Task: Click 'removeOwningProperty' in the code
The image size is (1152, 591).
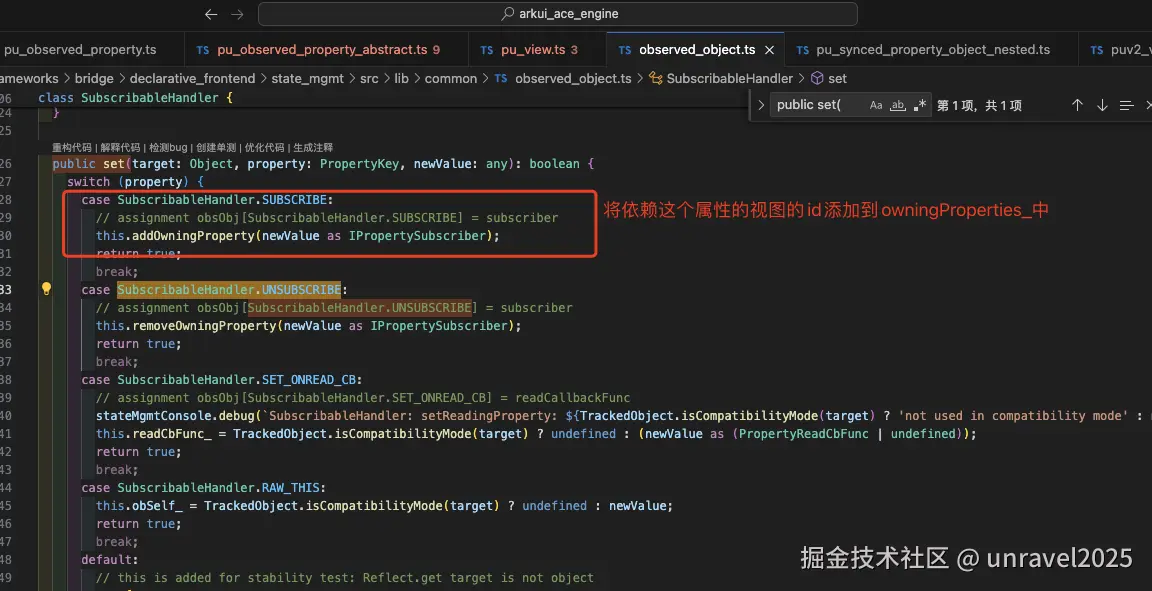Action: (204, 326)
